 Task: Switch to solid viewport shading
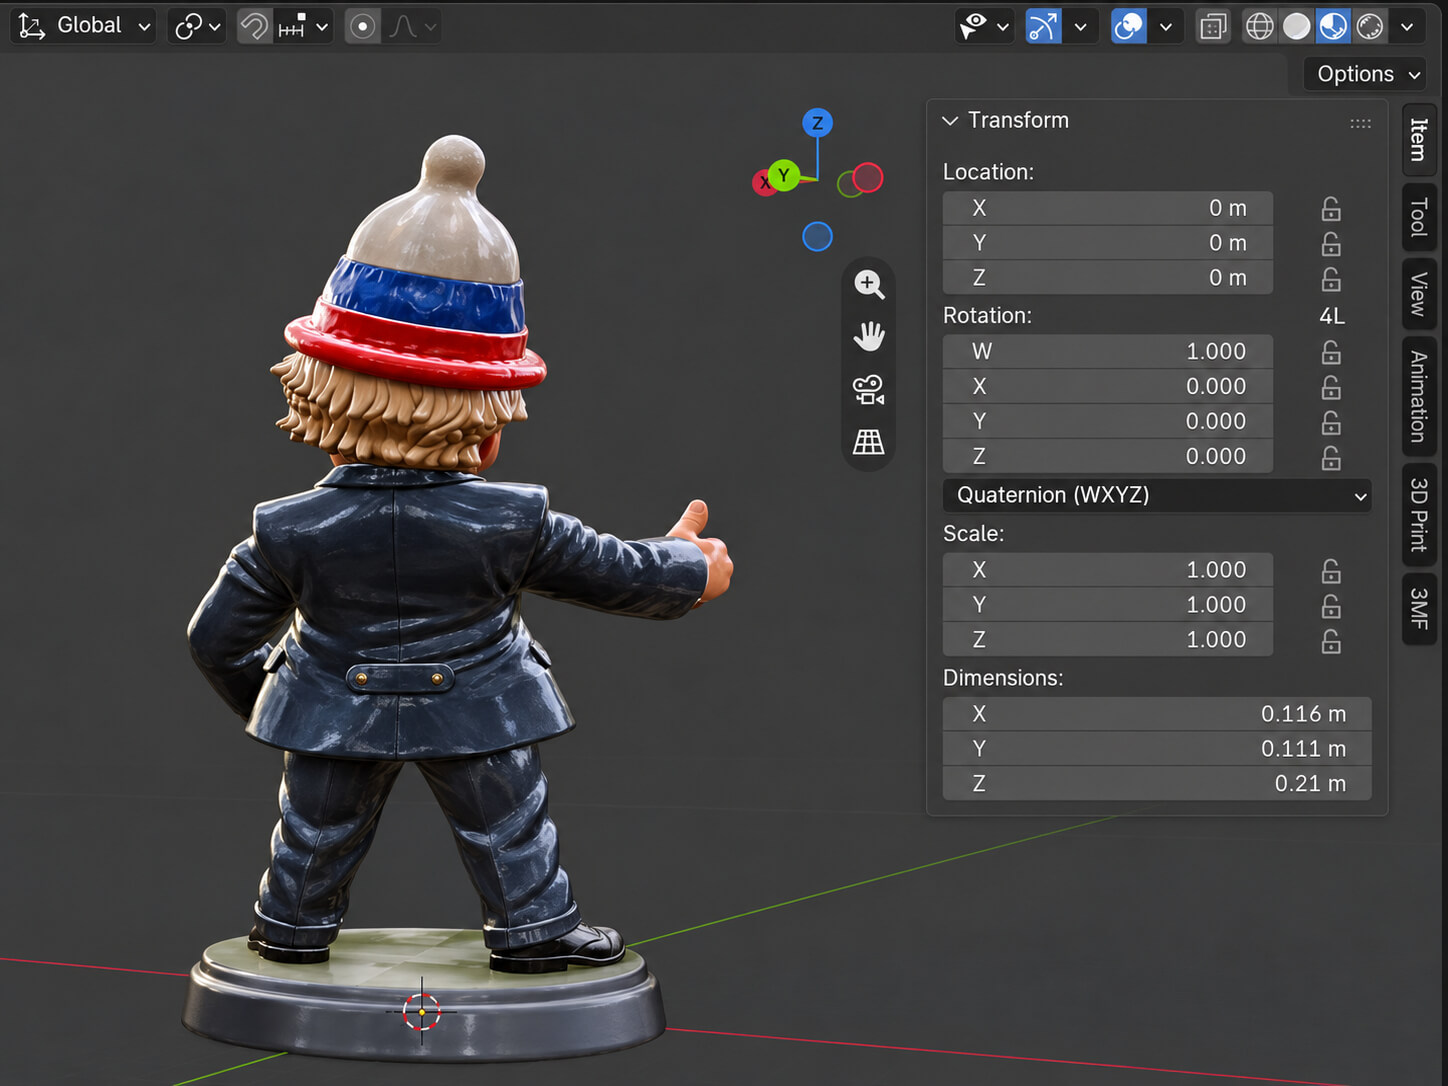[x=1297, y=26]
